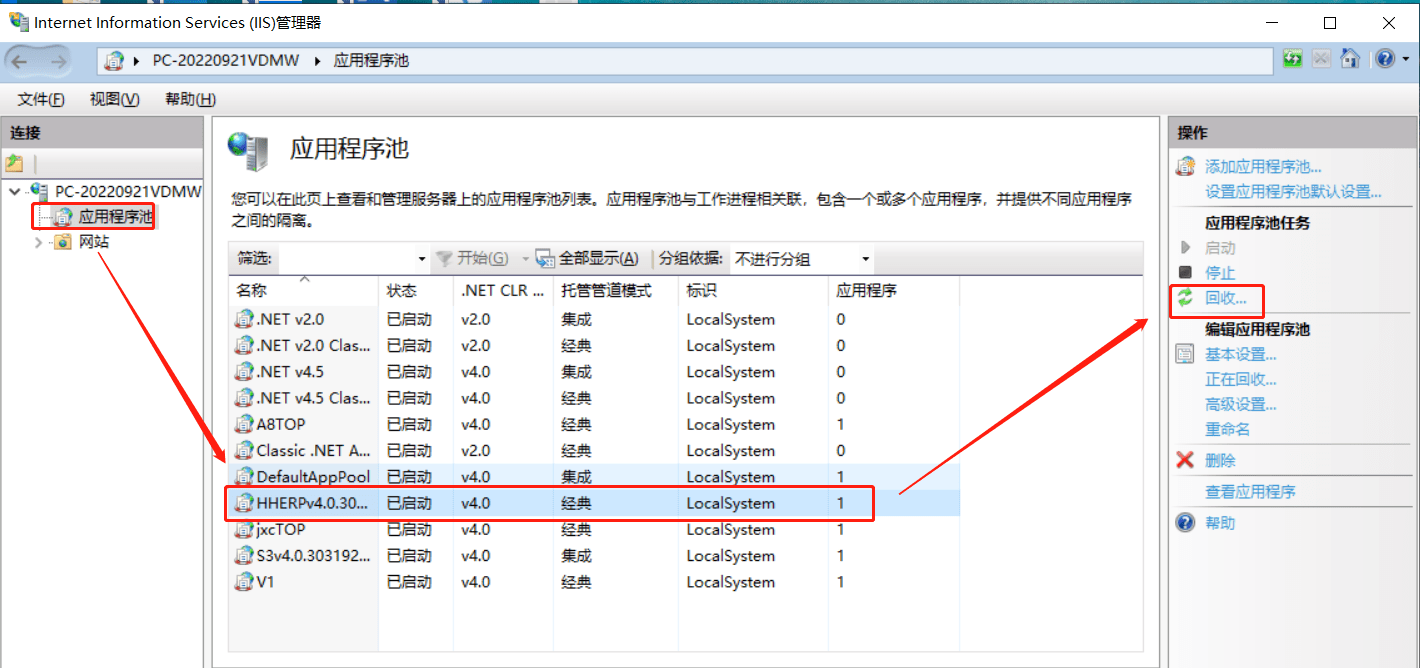Click the 启动 play icon
The image size is (1420, 668).
1186,247
